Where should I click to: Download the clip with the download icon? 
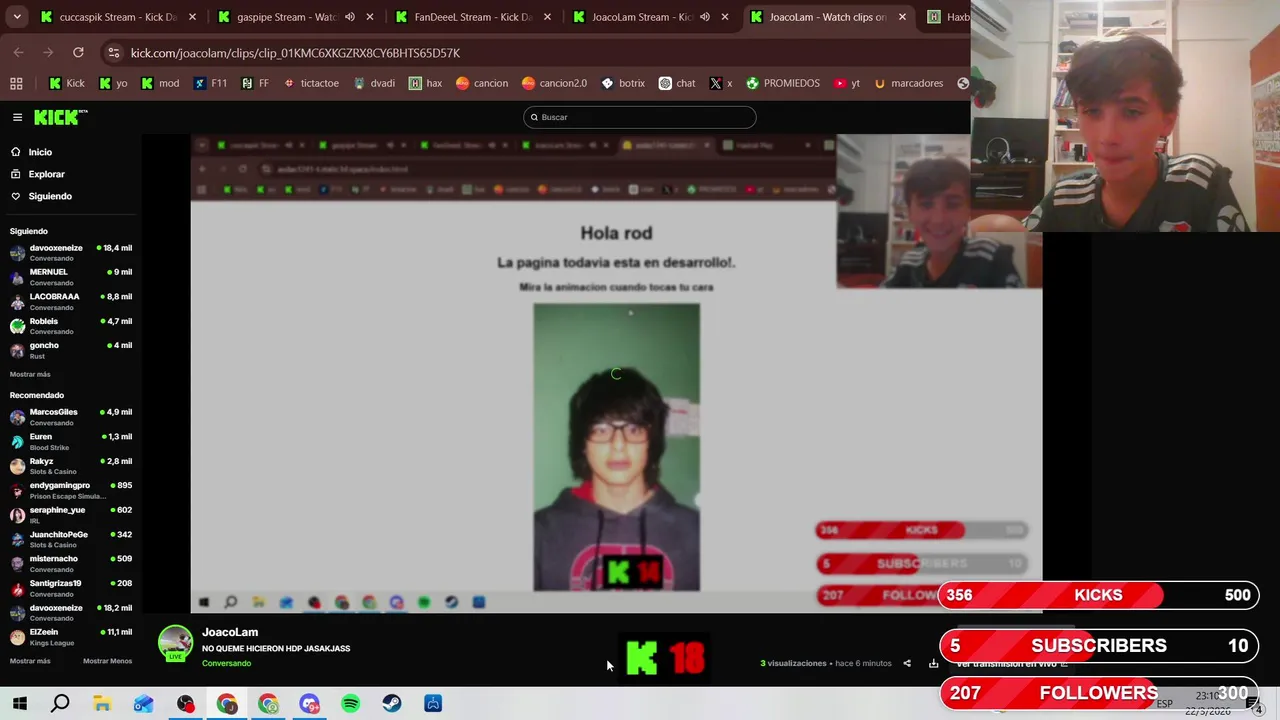coord(933,663)
